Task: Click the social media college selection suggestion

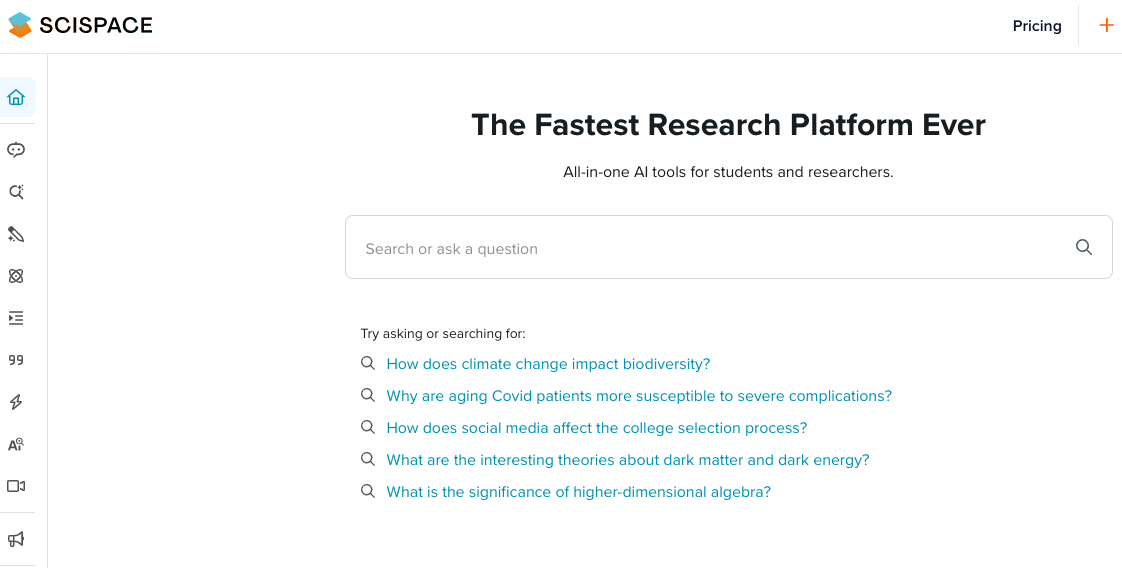Action: (596, 428)
